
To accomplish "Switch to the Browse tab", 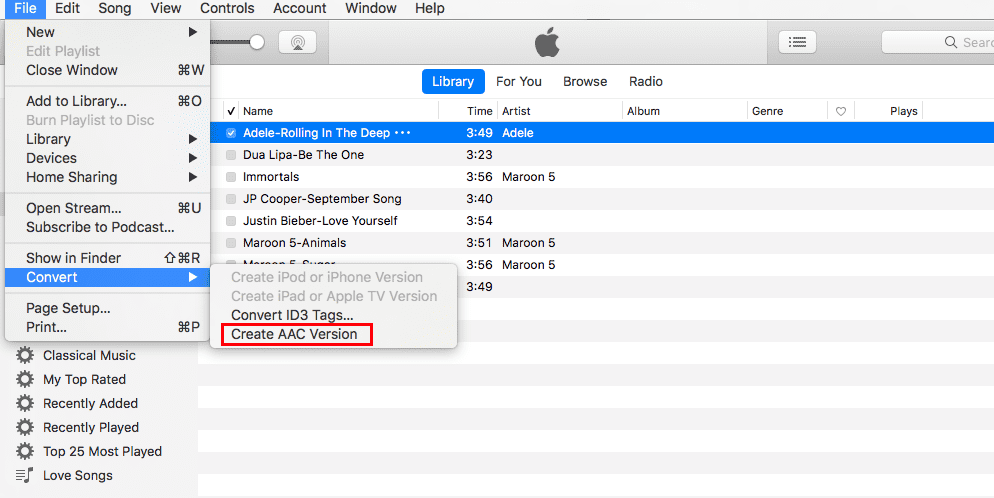I will point(585,82).
